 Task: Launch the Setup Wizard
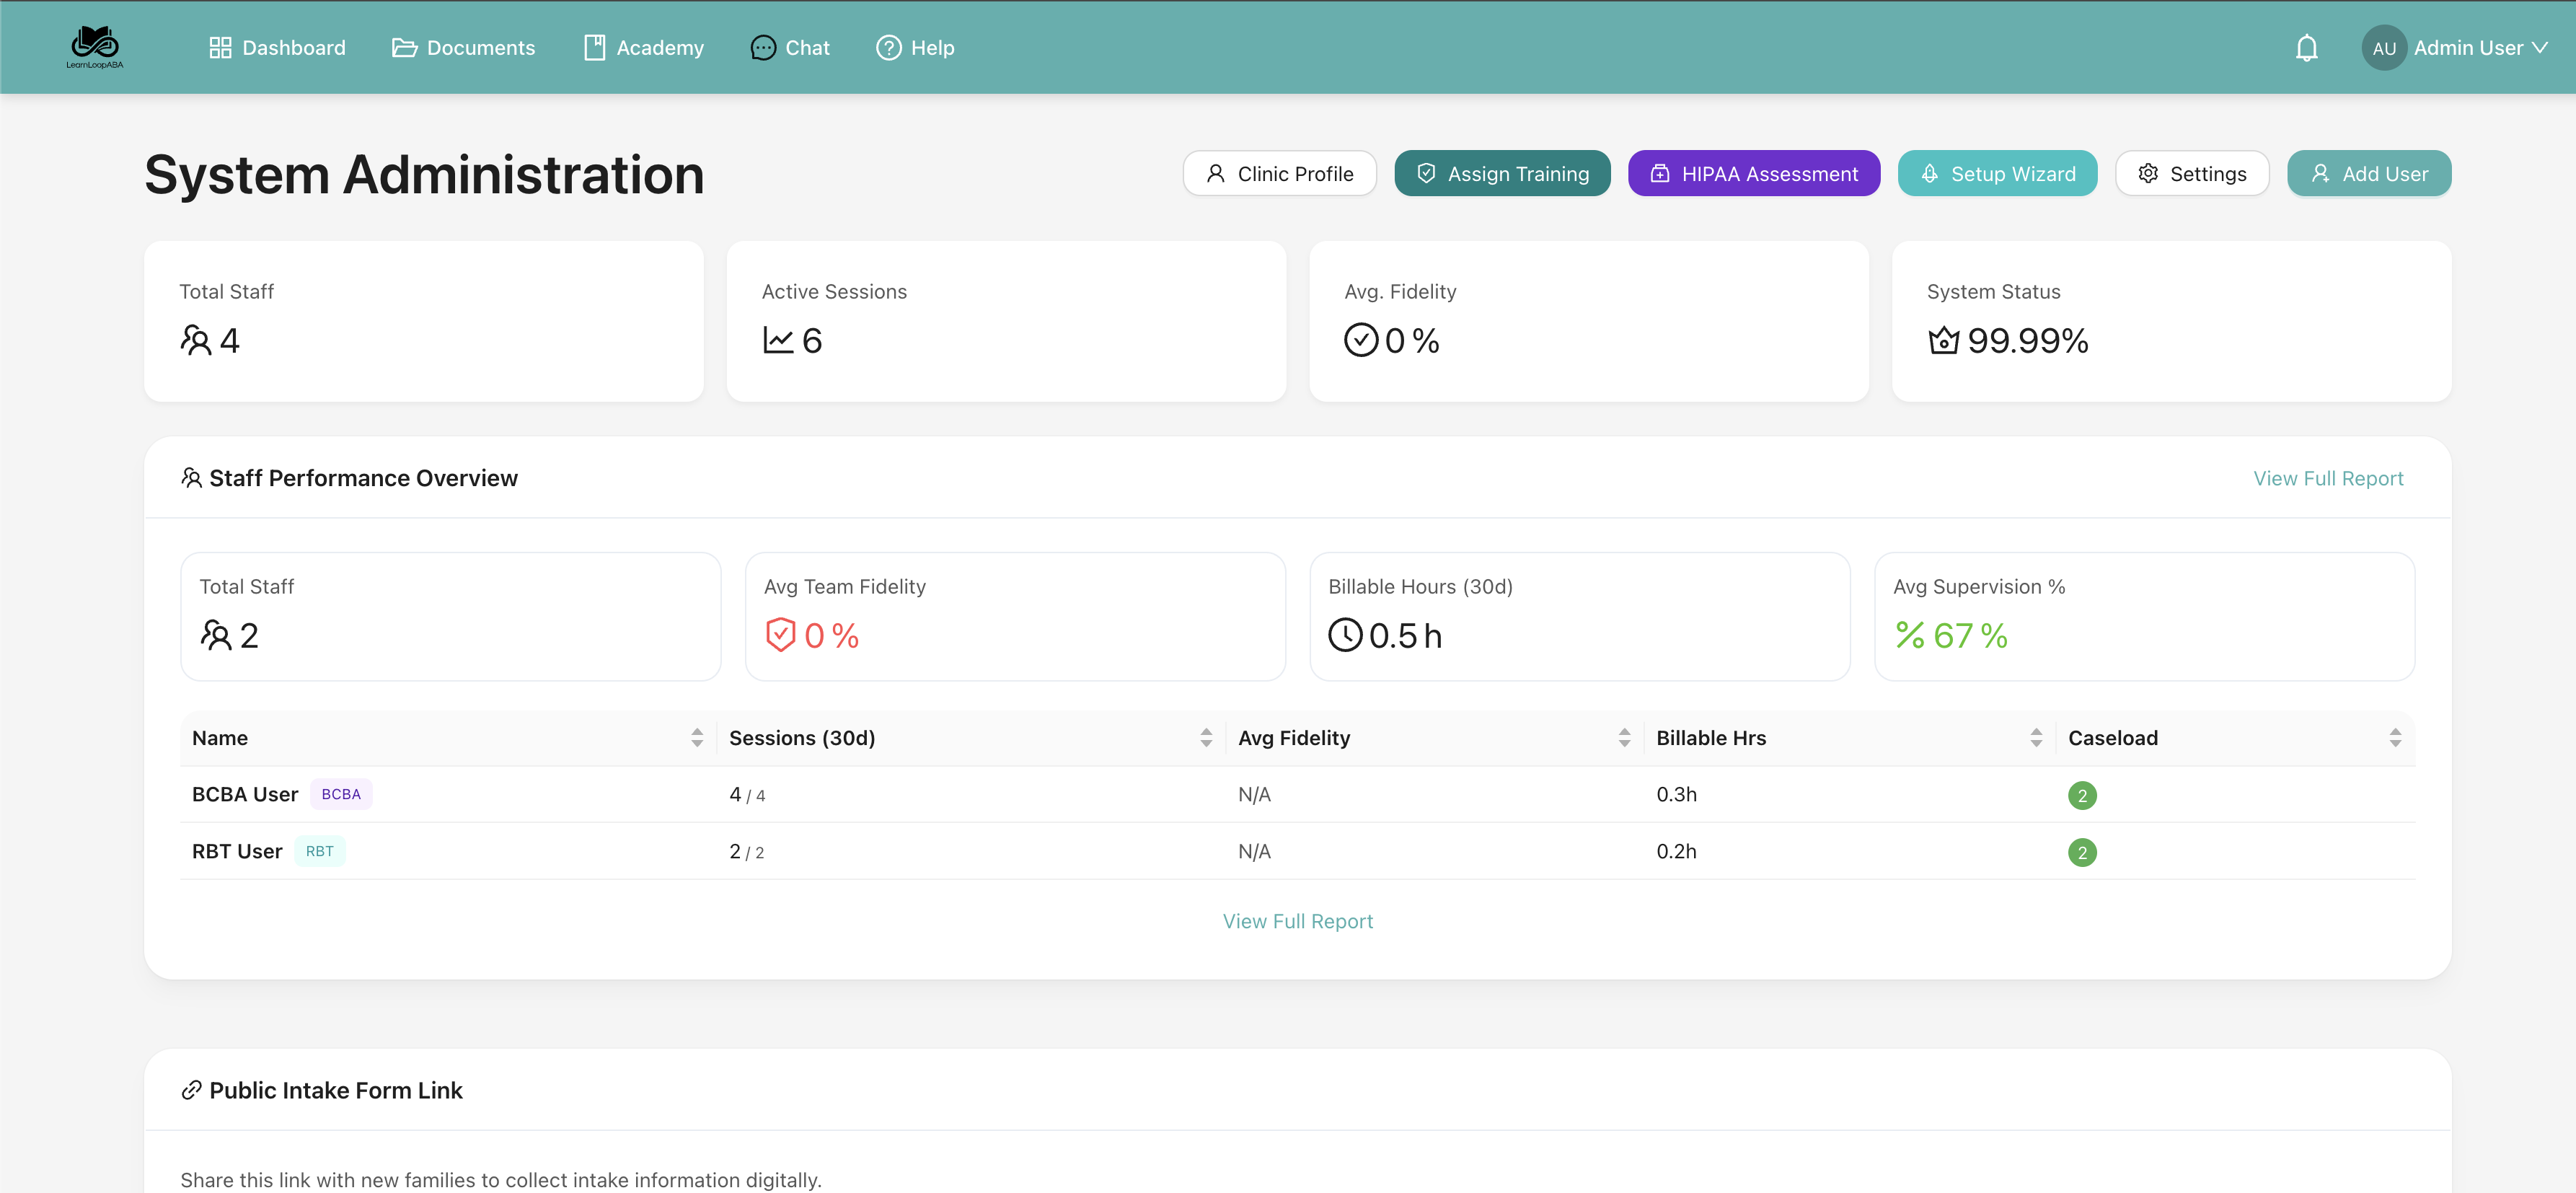tap(1997, 173)
